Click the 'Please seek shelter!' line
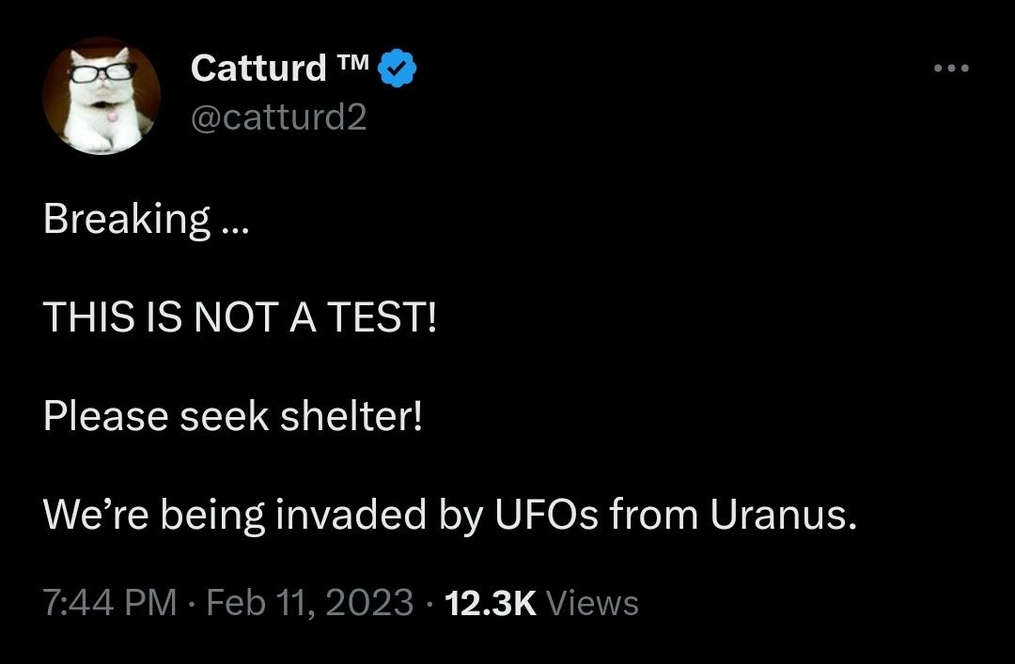1015x664 pixels. (233, 416)
